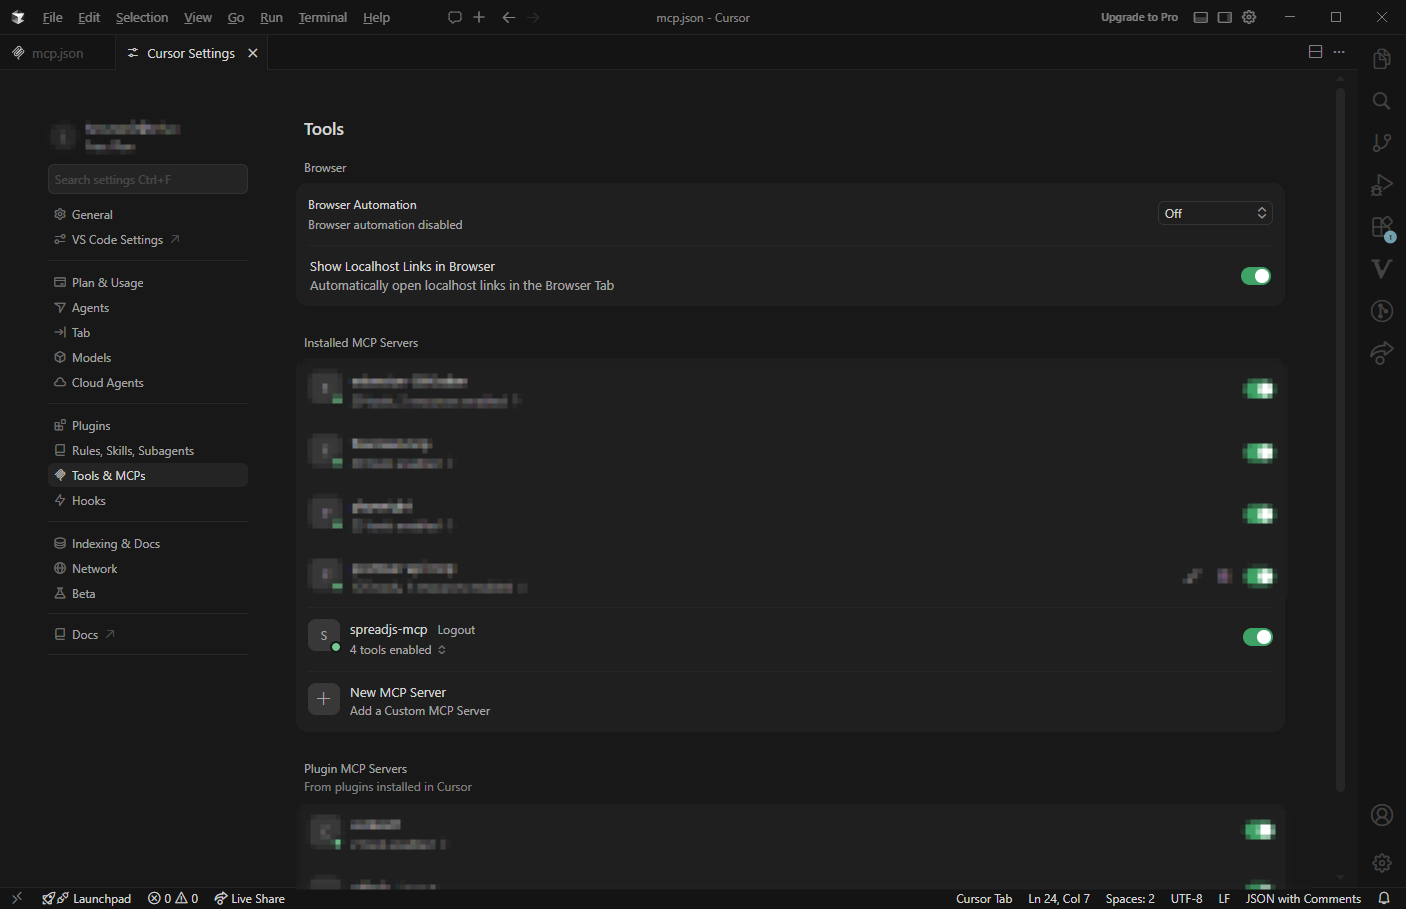Screen dimensions: 1406x909
Task: Open a new chat from title bar bubble icon
Action: coord(455,17)
